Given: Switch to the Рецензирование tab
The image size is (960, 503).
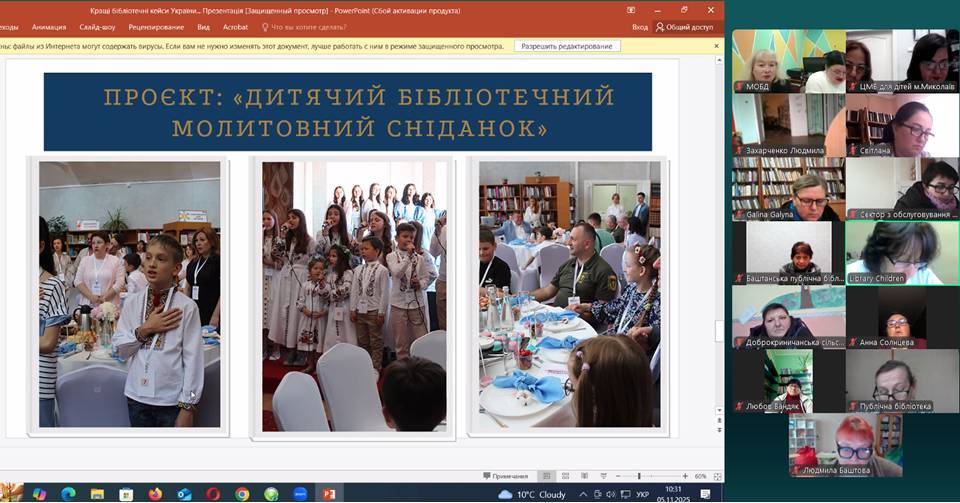Looking at the screenshot, I should pos(156,27).
